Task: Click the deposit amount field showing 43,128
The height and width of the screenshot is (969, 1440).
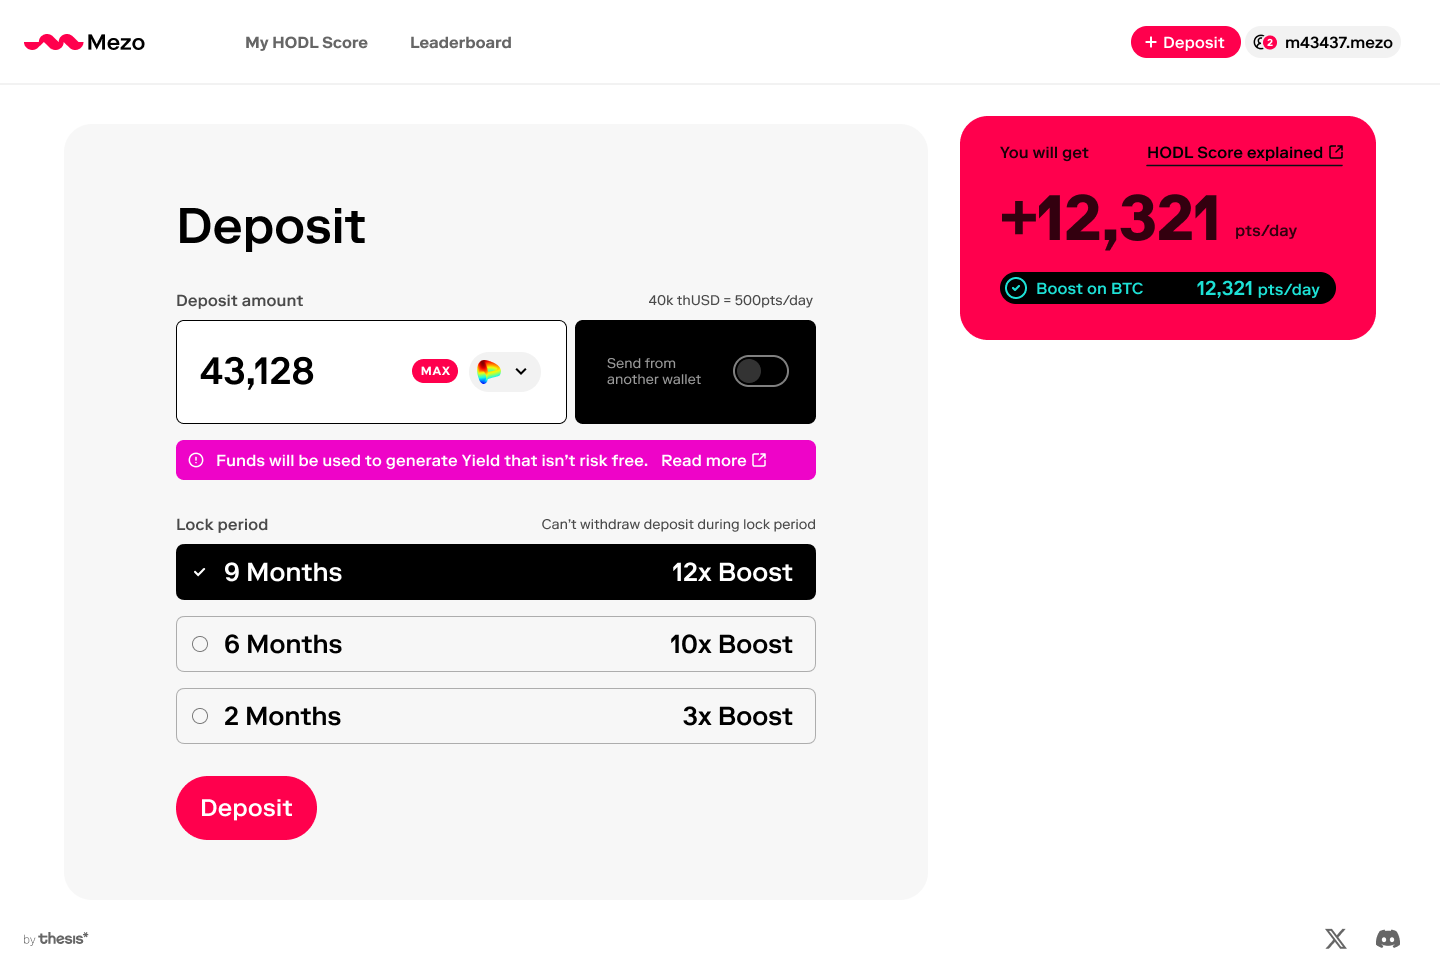Action: pyautogui.click(x=371, y=372)
